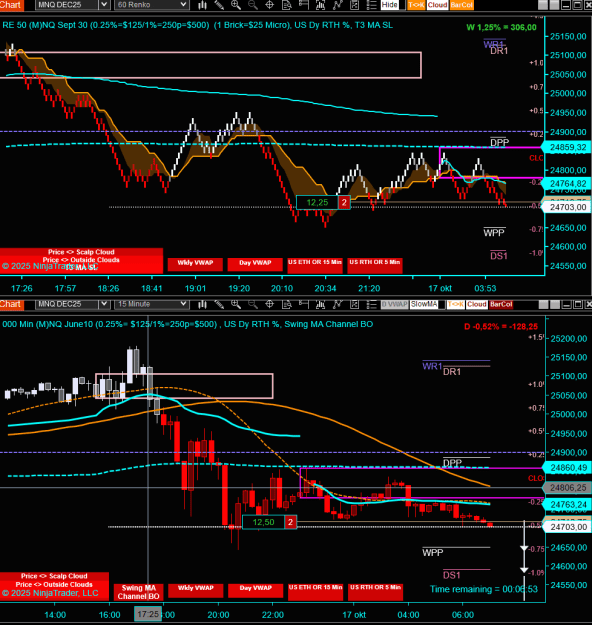
Task: Click Price <> Scalp Cloud in the 15 Minute chart
Action: pyautogui.click(x=54, y=576)
